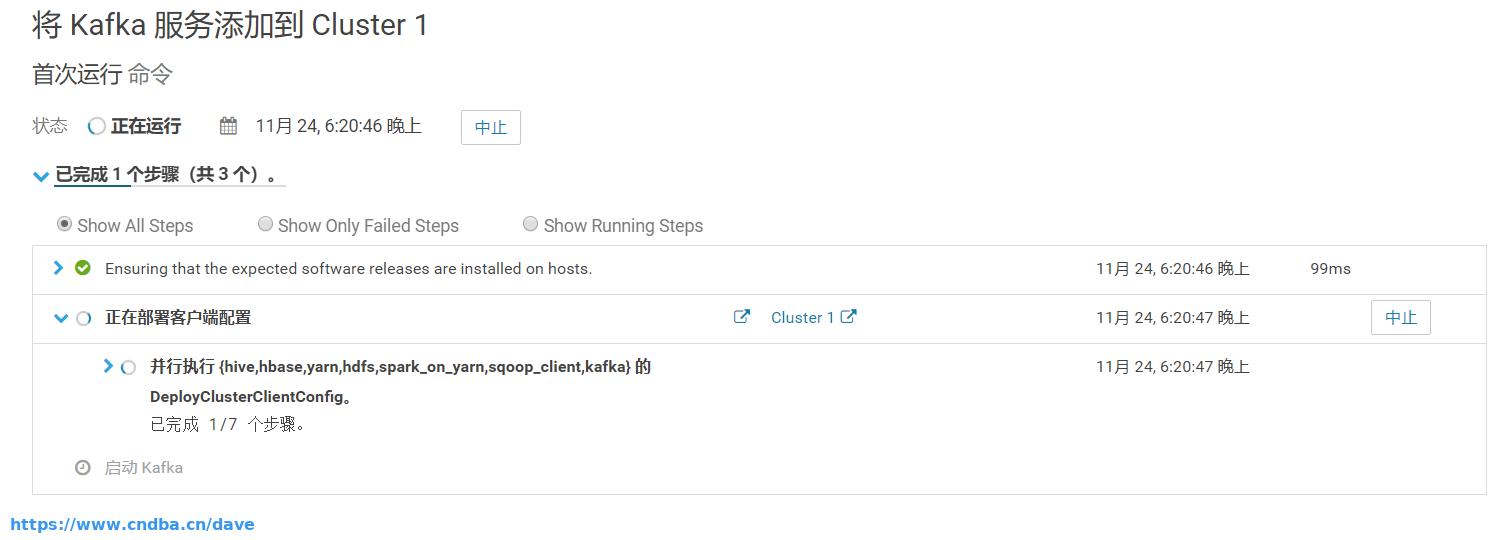The width and height of the screenshot is (1494, 540).
Task: Abort the 正在部署客户端配置 step with 中止
Action: 1401,317
